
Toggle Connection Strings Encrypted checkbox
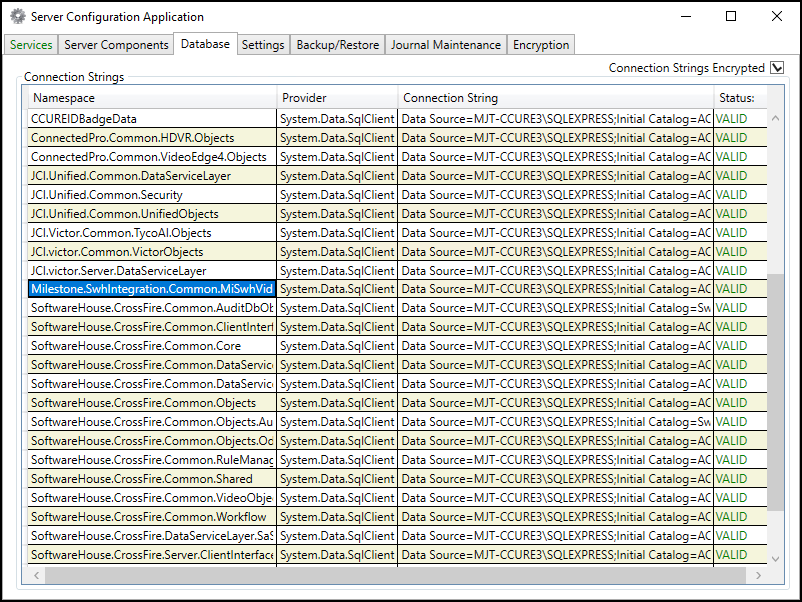[777, 68]
